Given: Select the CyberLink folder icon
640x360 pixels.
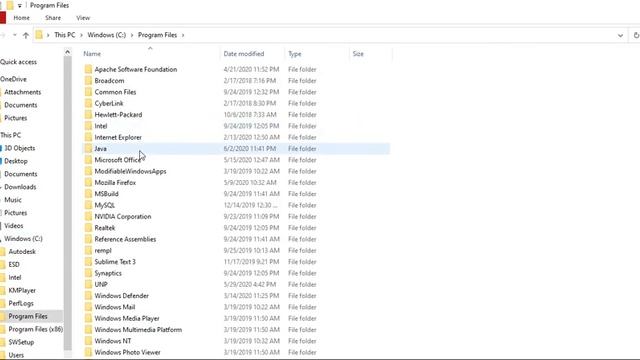Looking at the screenshot, I should [88, 103].
